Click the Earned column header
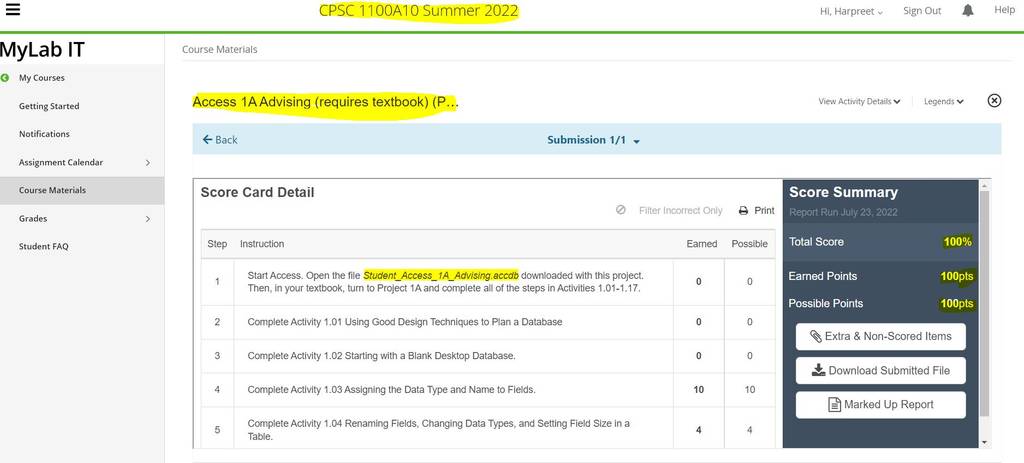Image resolution: width=1024 pixels, height=463 pixels. 701,244
